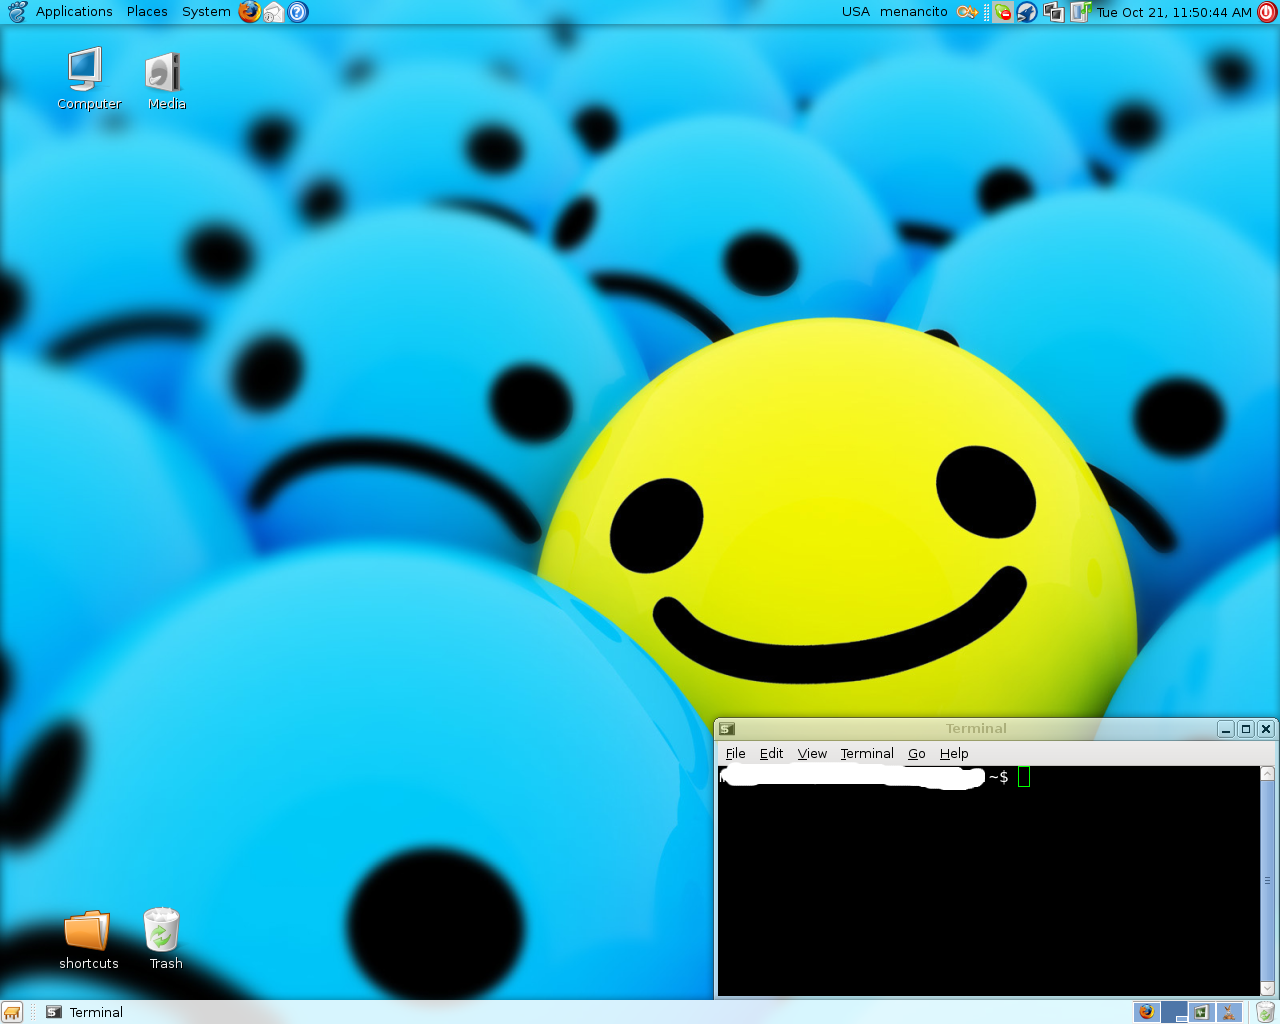1280x1024 pixels.
Task: Open the mail launcher in the top panel
Action: click(274, 12)
